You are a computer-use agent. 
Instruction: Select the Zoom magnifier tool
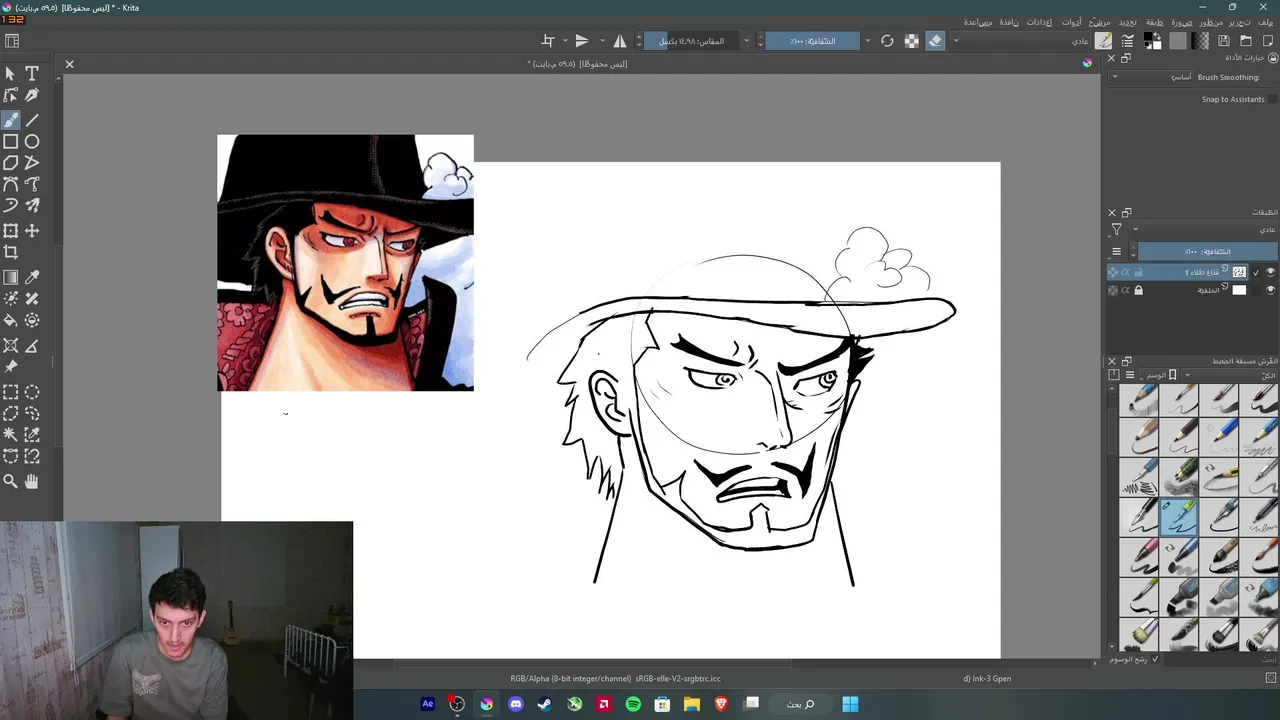10,481
